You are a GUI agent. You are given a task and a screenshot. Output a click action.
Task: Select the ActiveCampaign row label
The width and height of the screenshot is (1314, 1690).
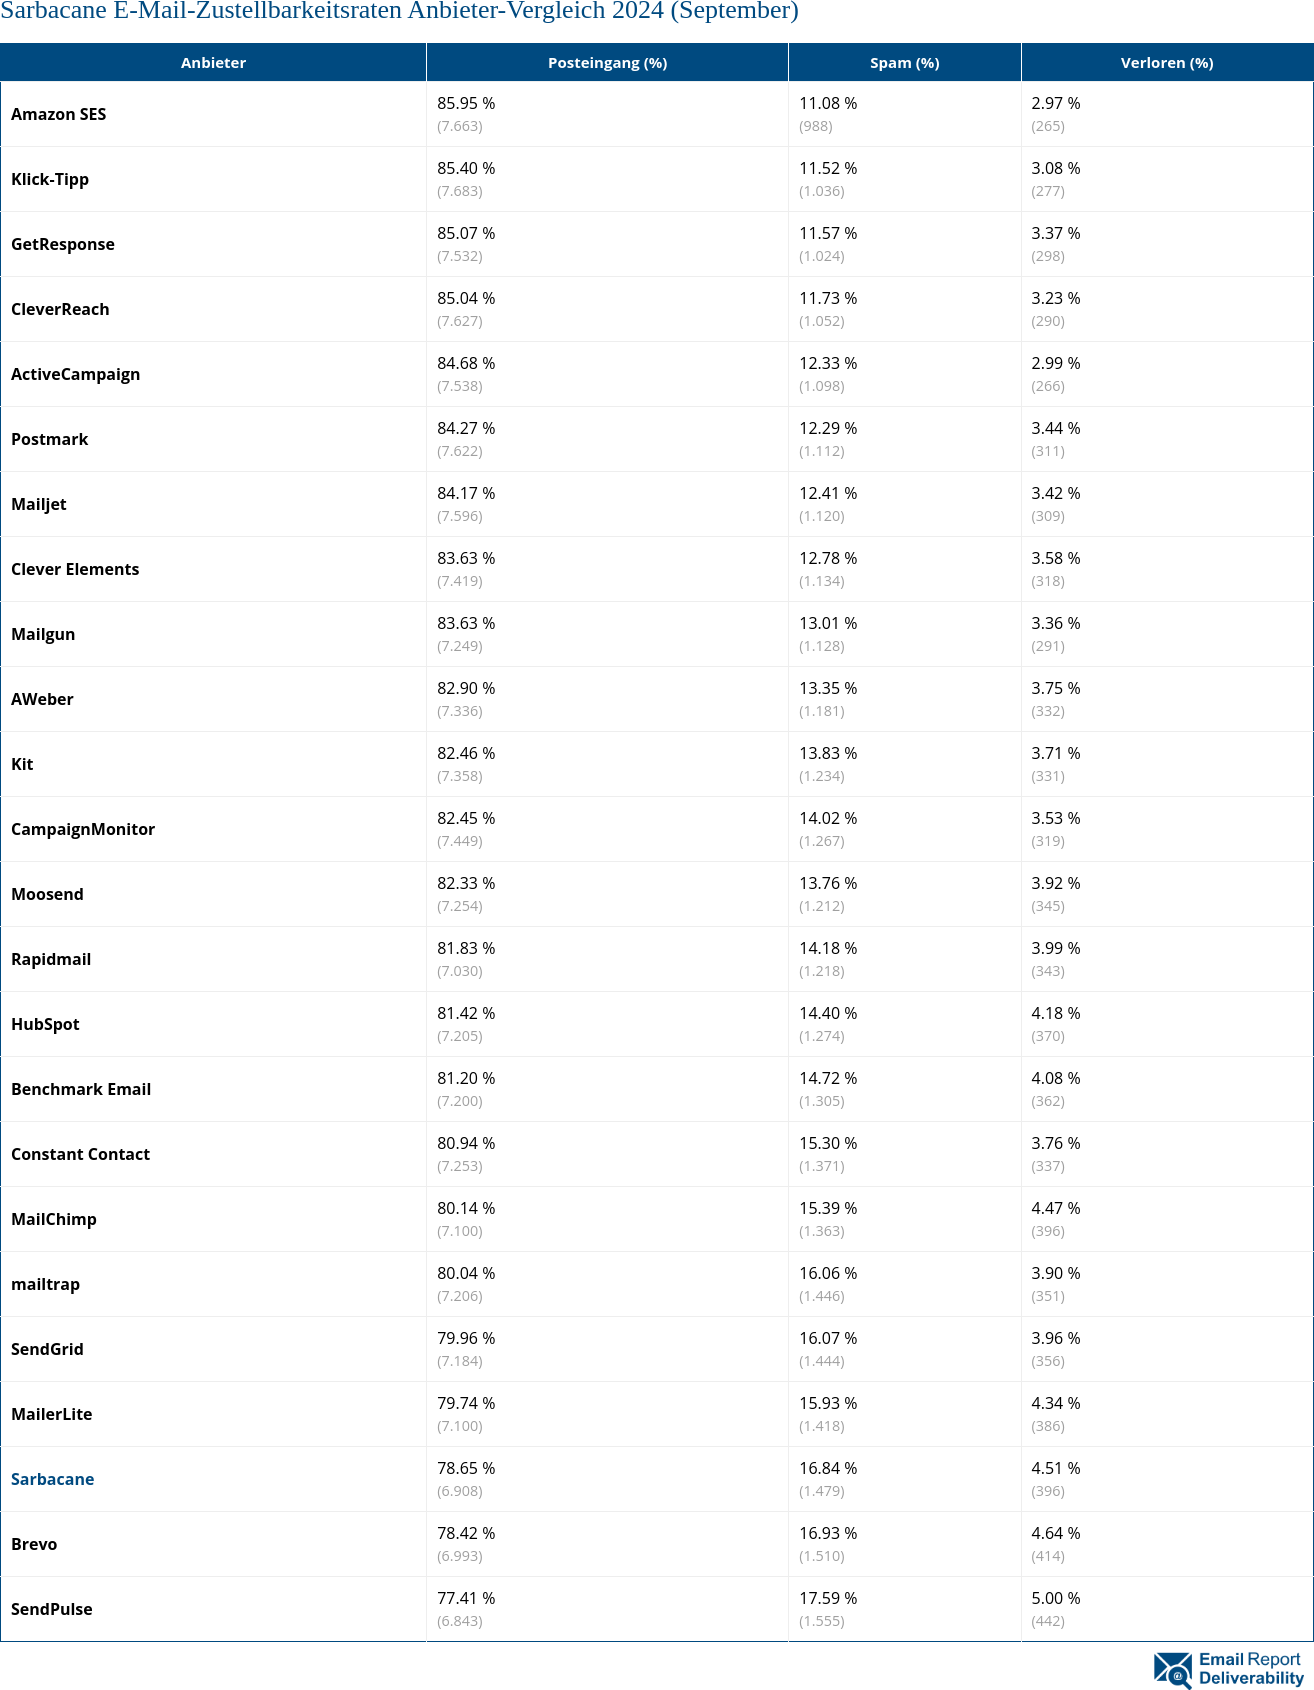76,374
